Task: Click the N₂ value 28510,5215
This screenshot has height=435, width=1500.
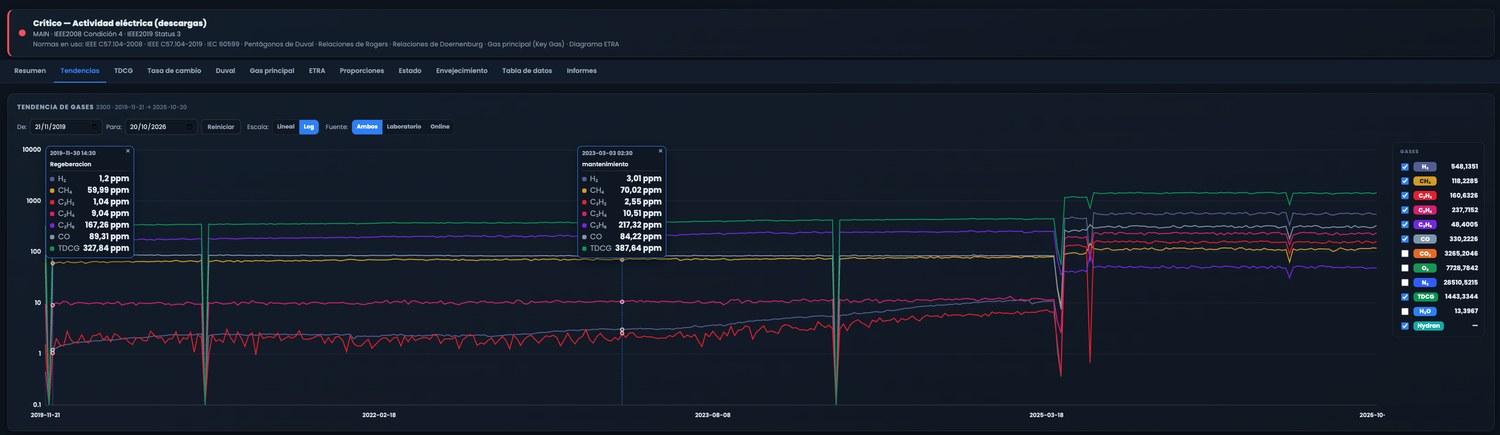Action: coord(1461,283)
